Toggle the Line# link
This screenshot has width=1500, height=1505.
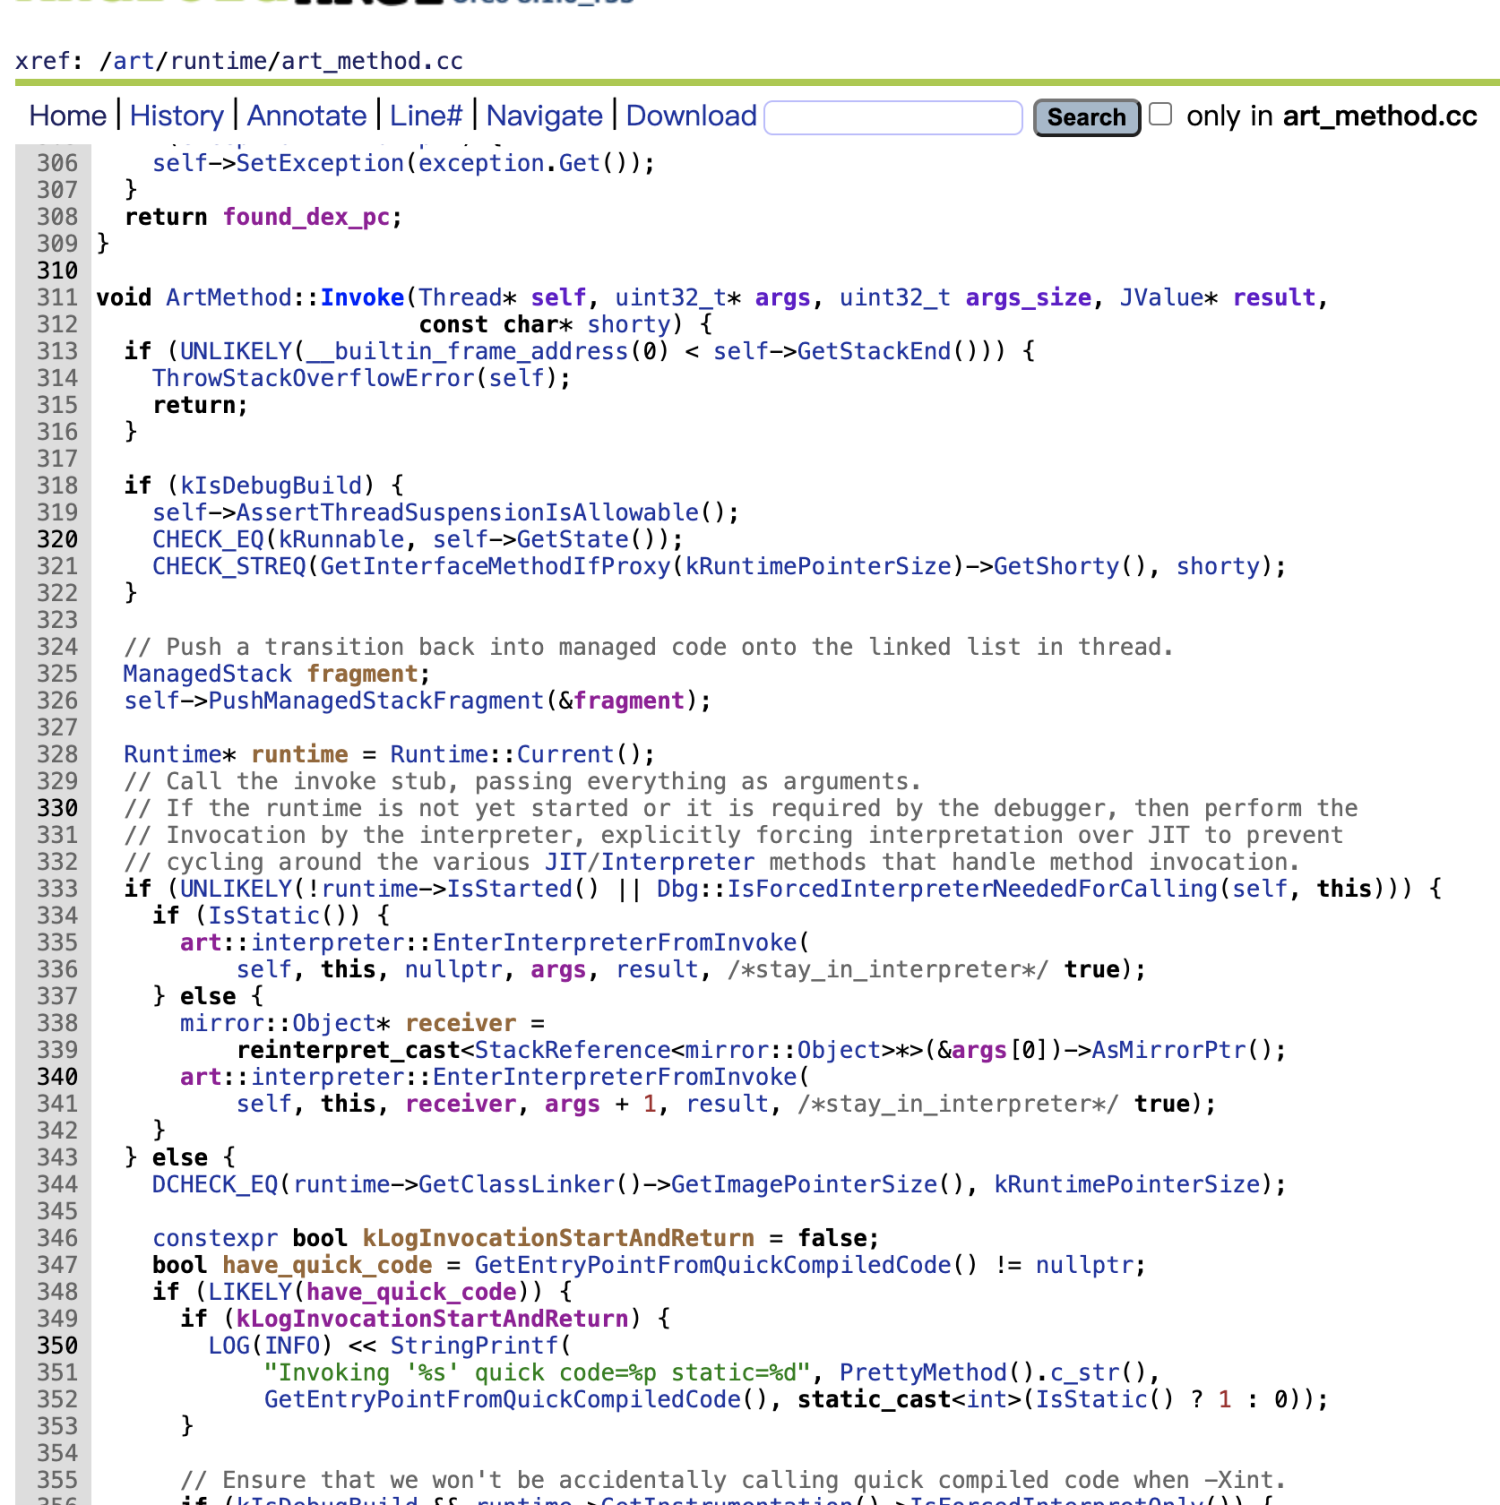(426, 116)
